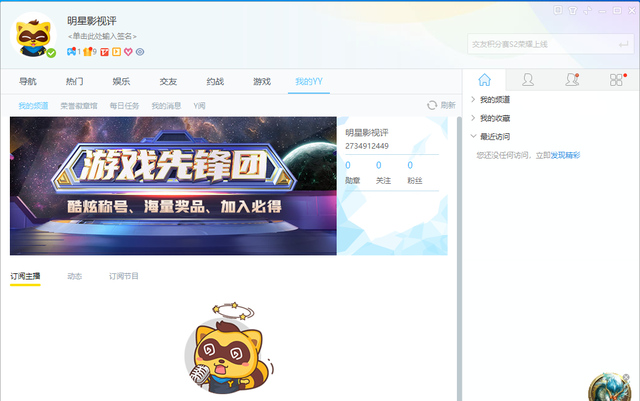Open the orange gift box icon
Screen dimensions: 640x401
(x=87, y=52)
